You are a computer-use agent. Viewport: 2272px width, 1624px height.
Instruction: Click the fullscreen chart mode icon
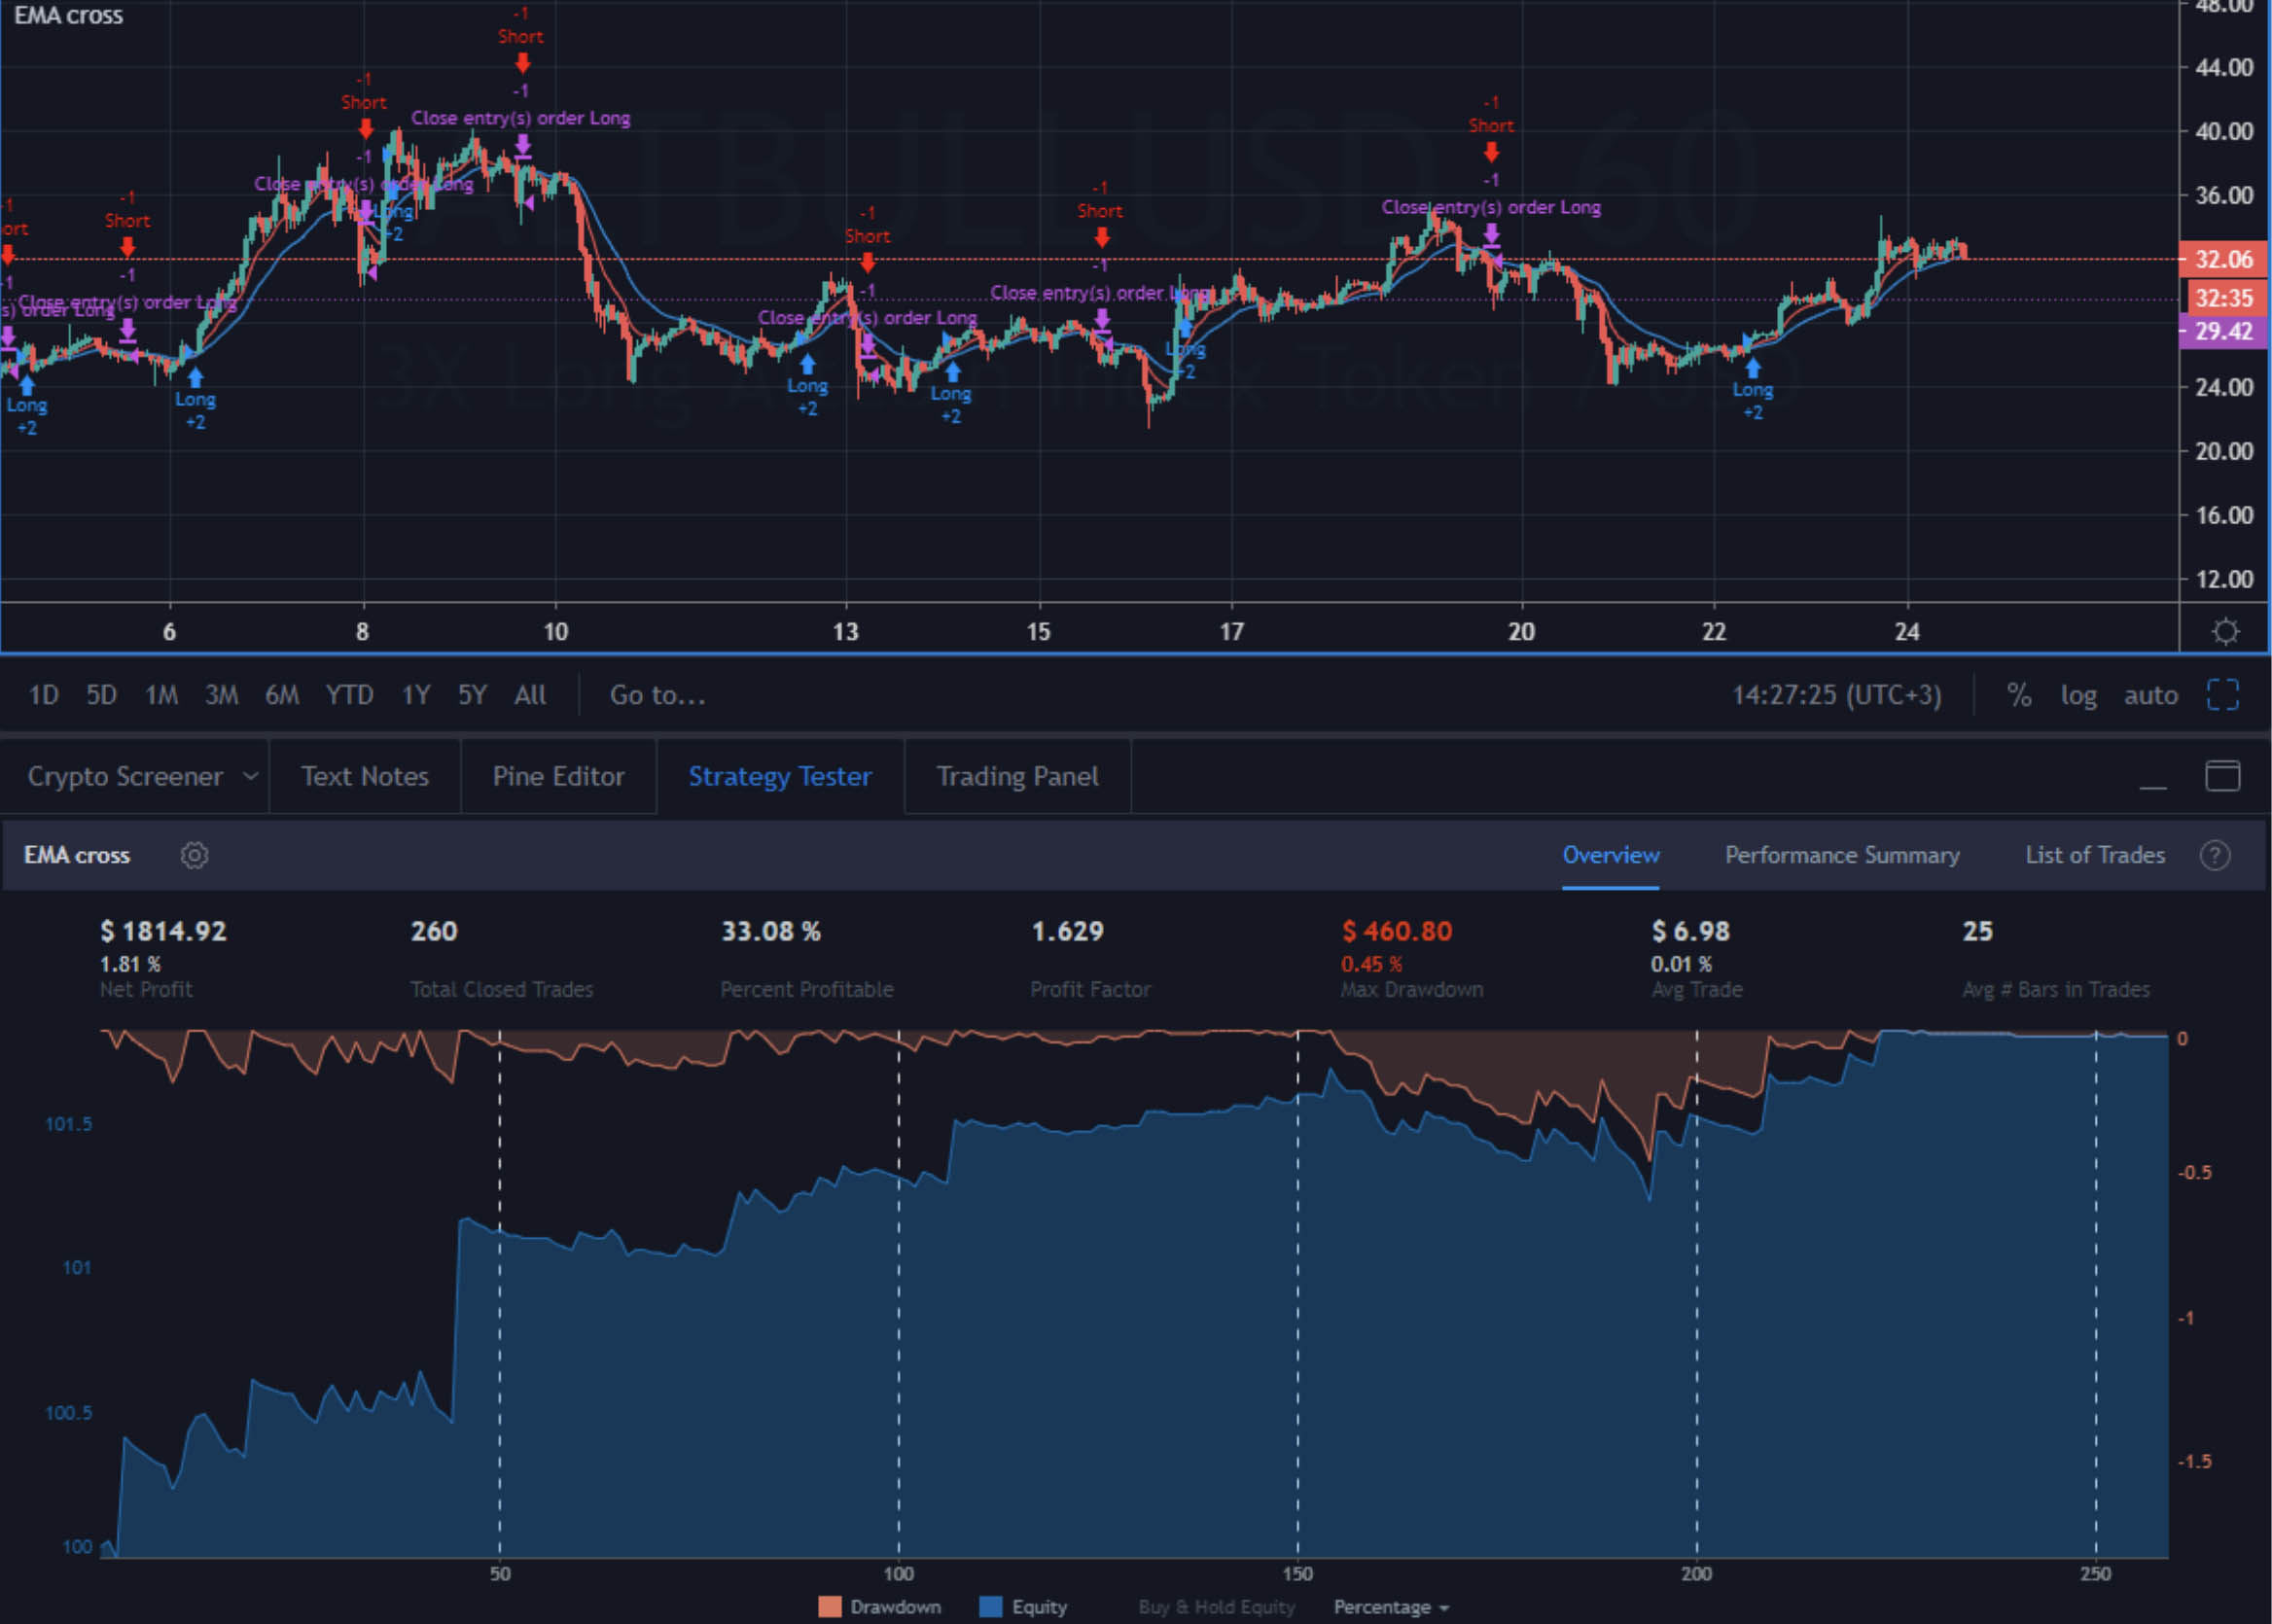[2222, 695]
